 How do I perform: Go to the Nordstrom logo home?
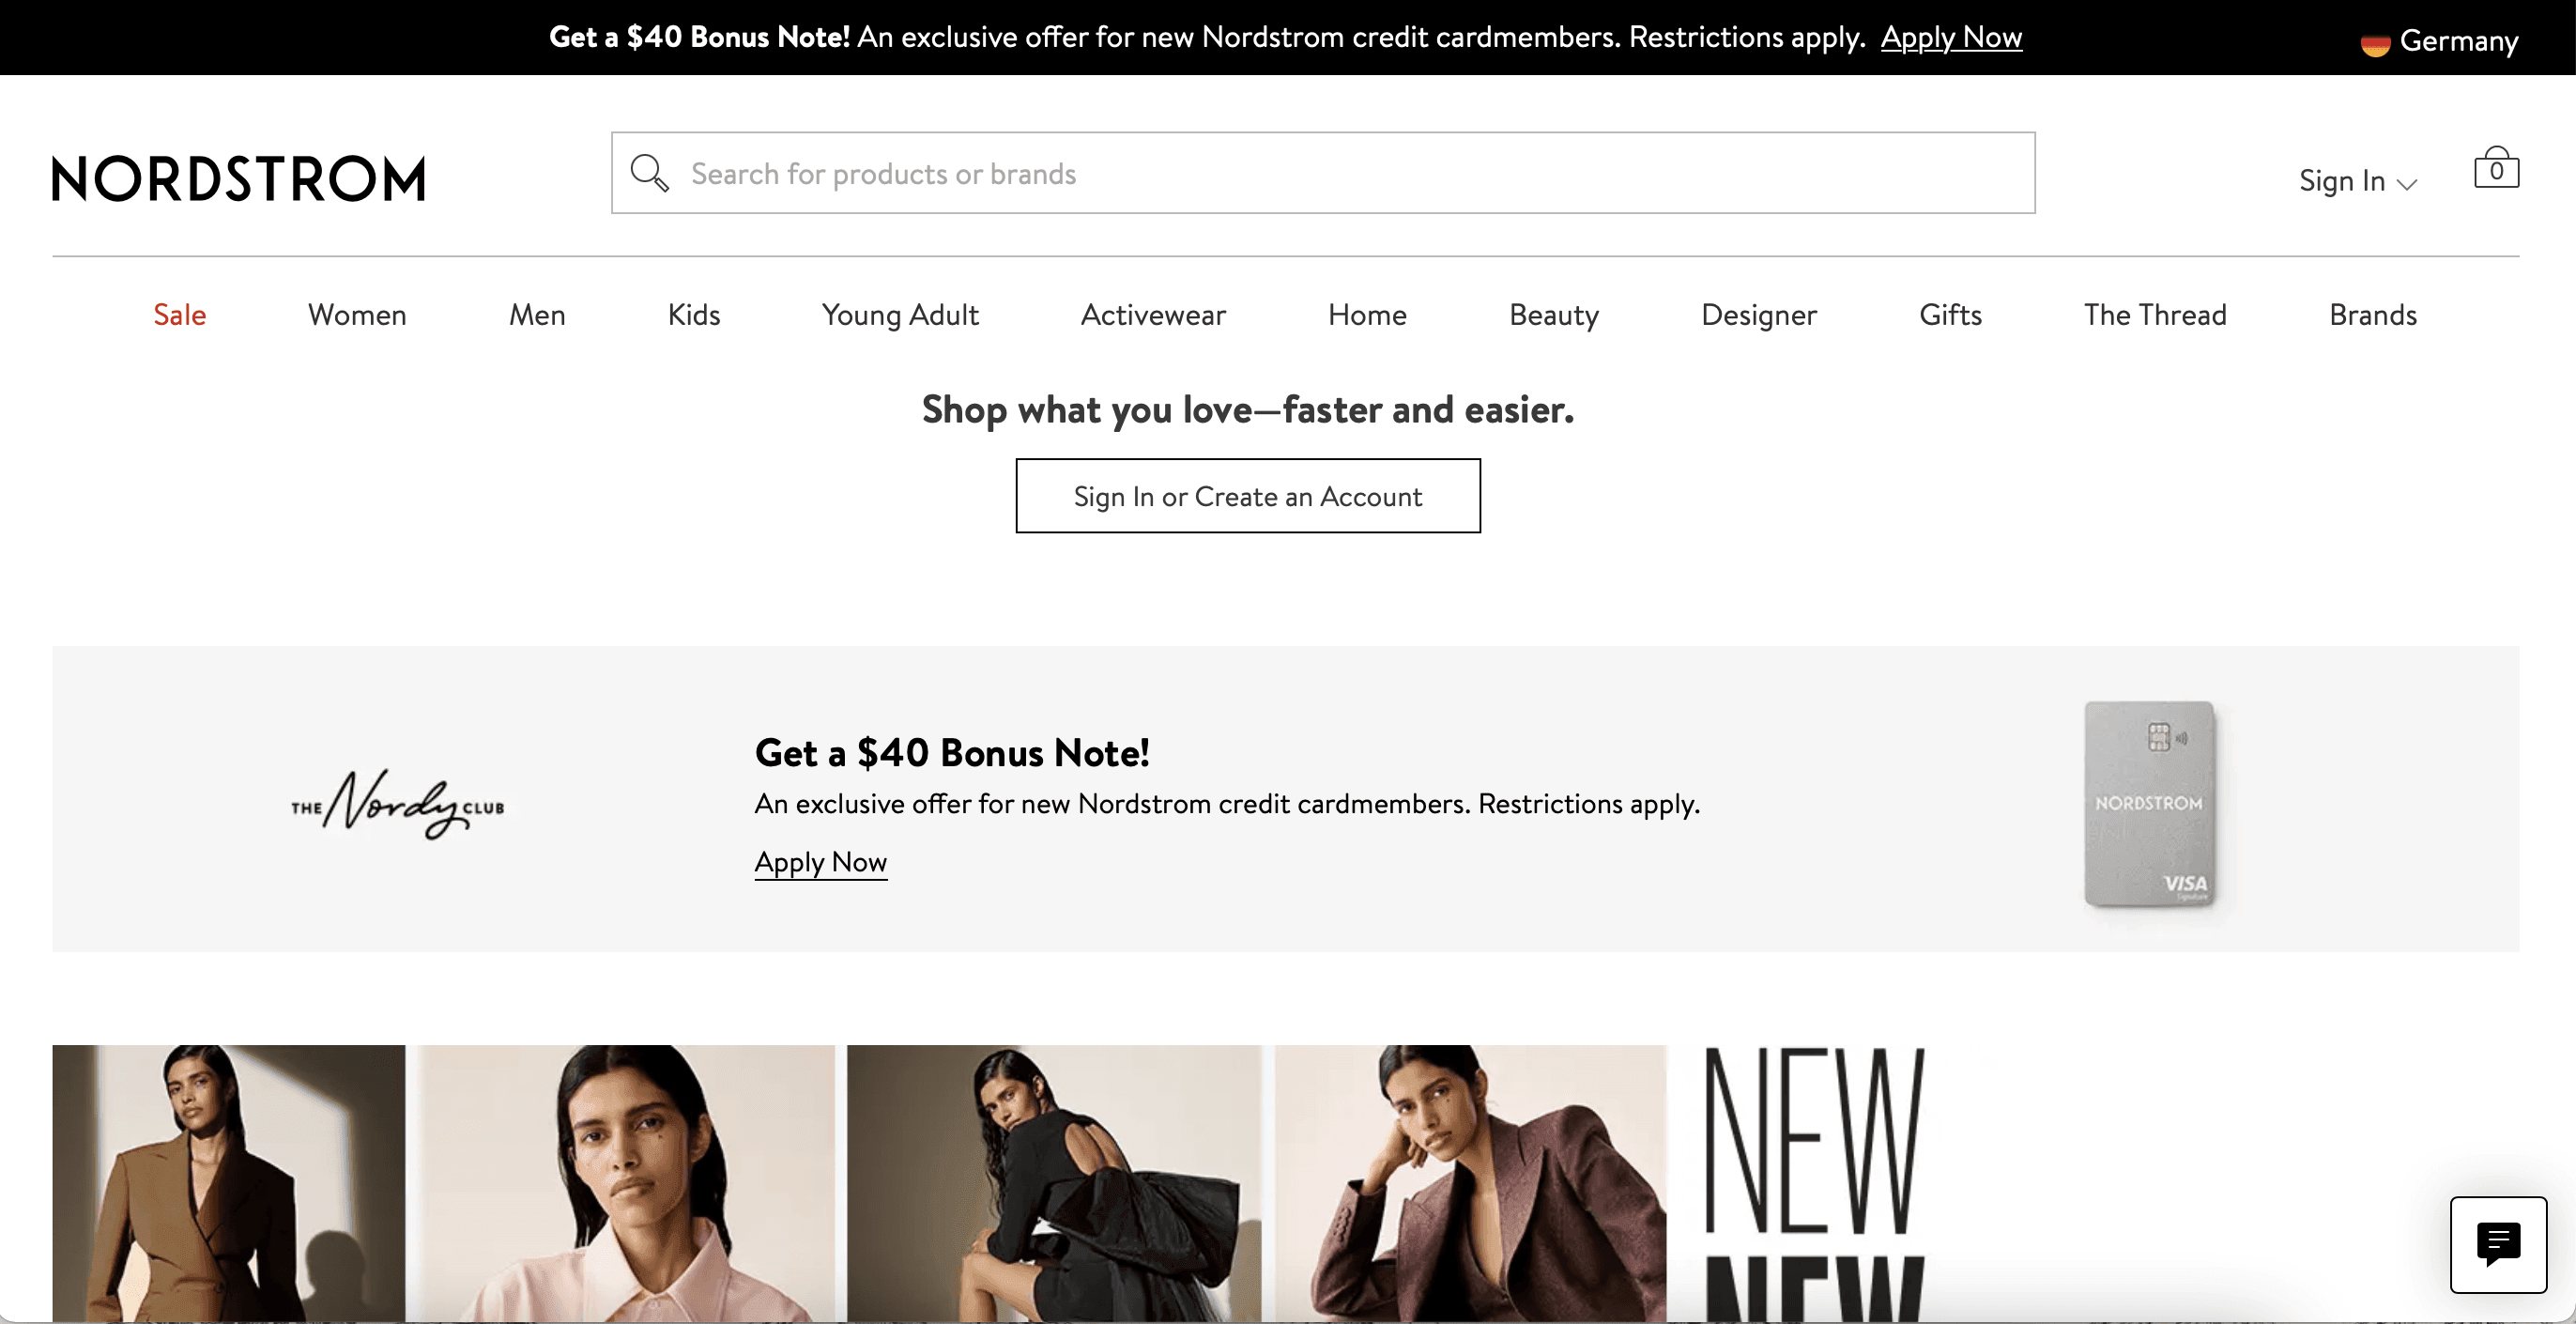click(239, 179)
